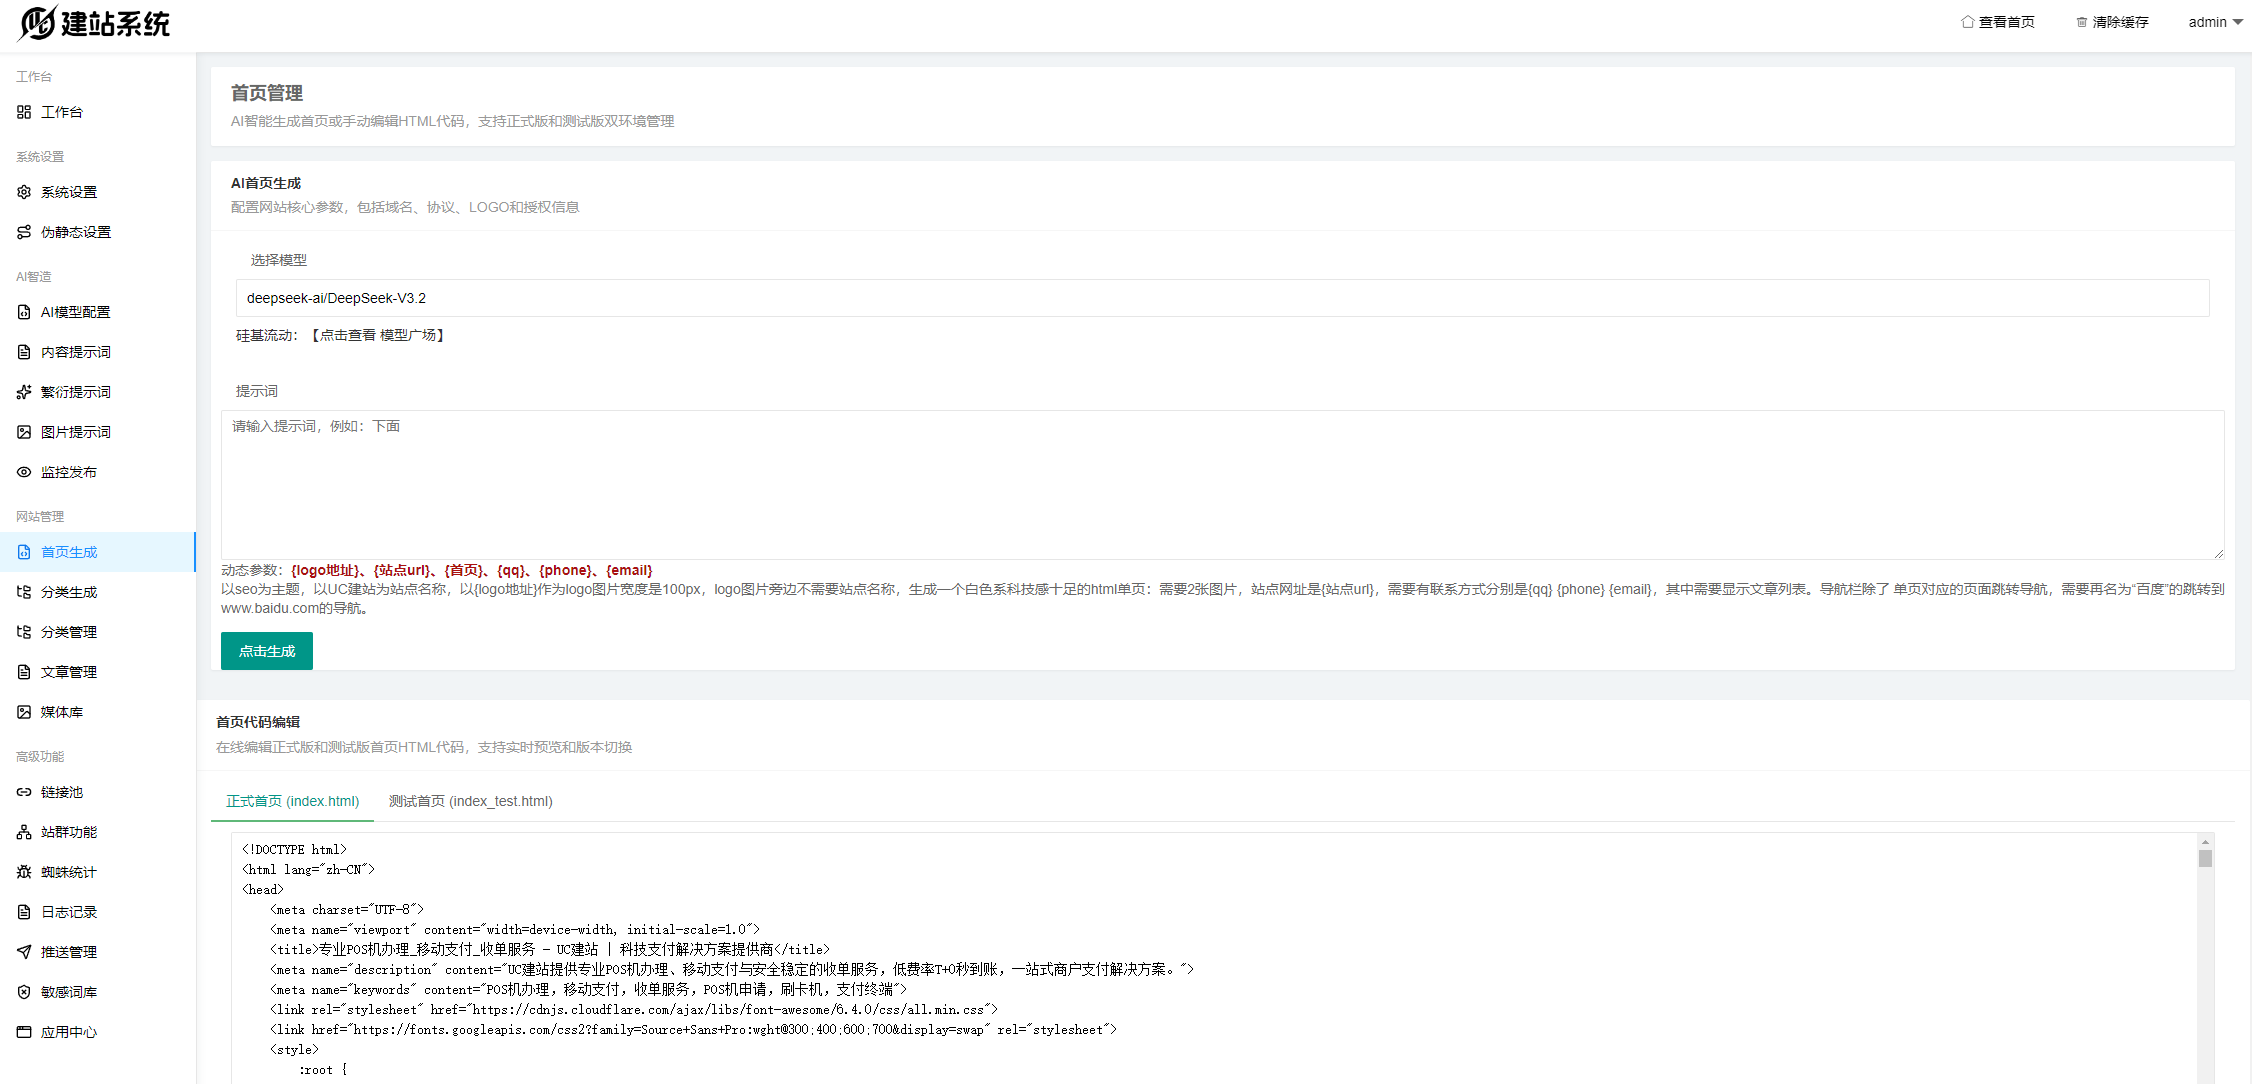Click 清除缓存 in the header
The height and width of the screenshot is (1084, 2252).
coord(2112,22)
